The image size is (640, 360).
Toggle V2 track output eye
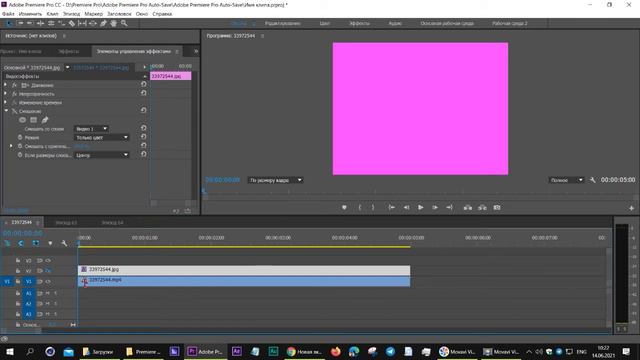click(x=48, y=271)
